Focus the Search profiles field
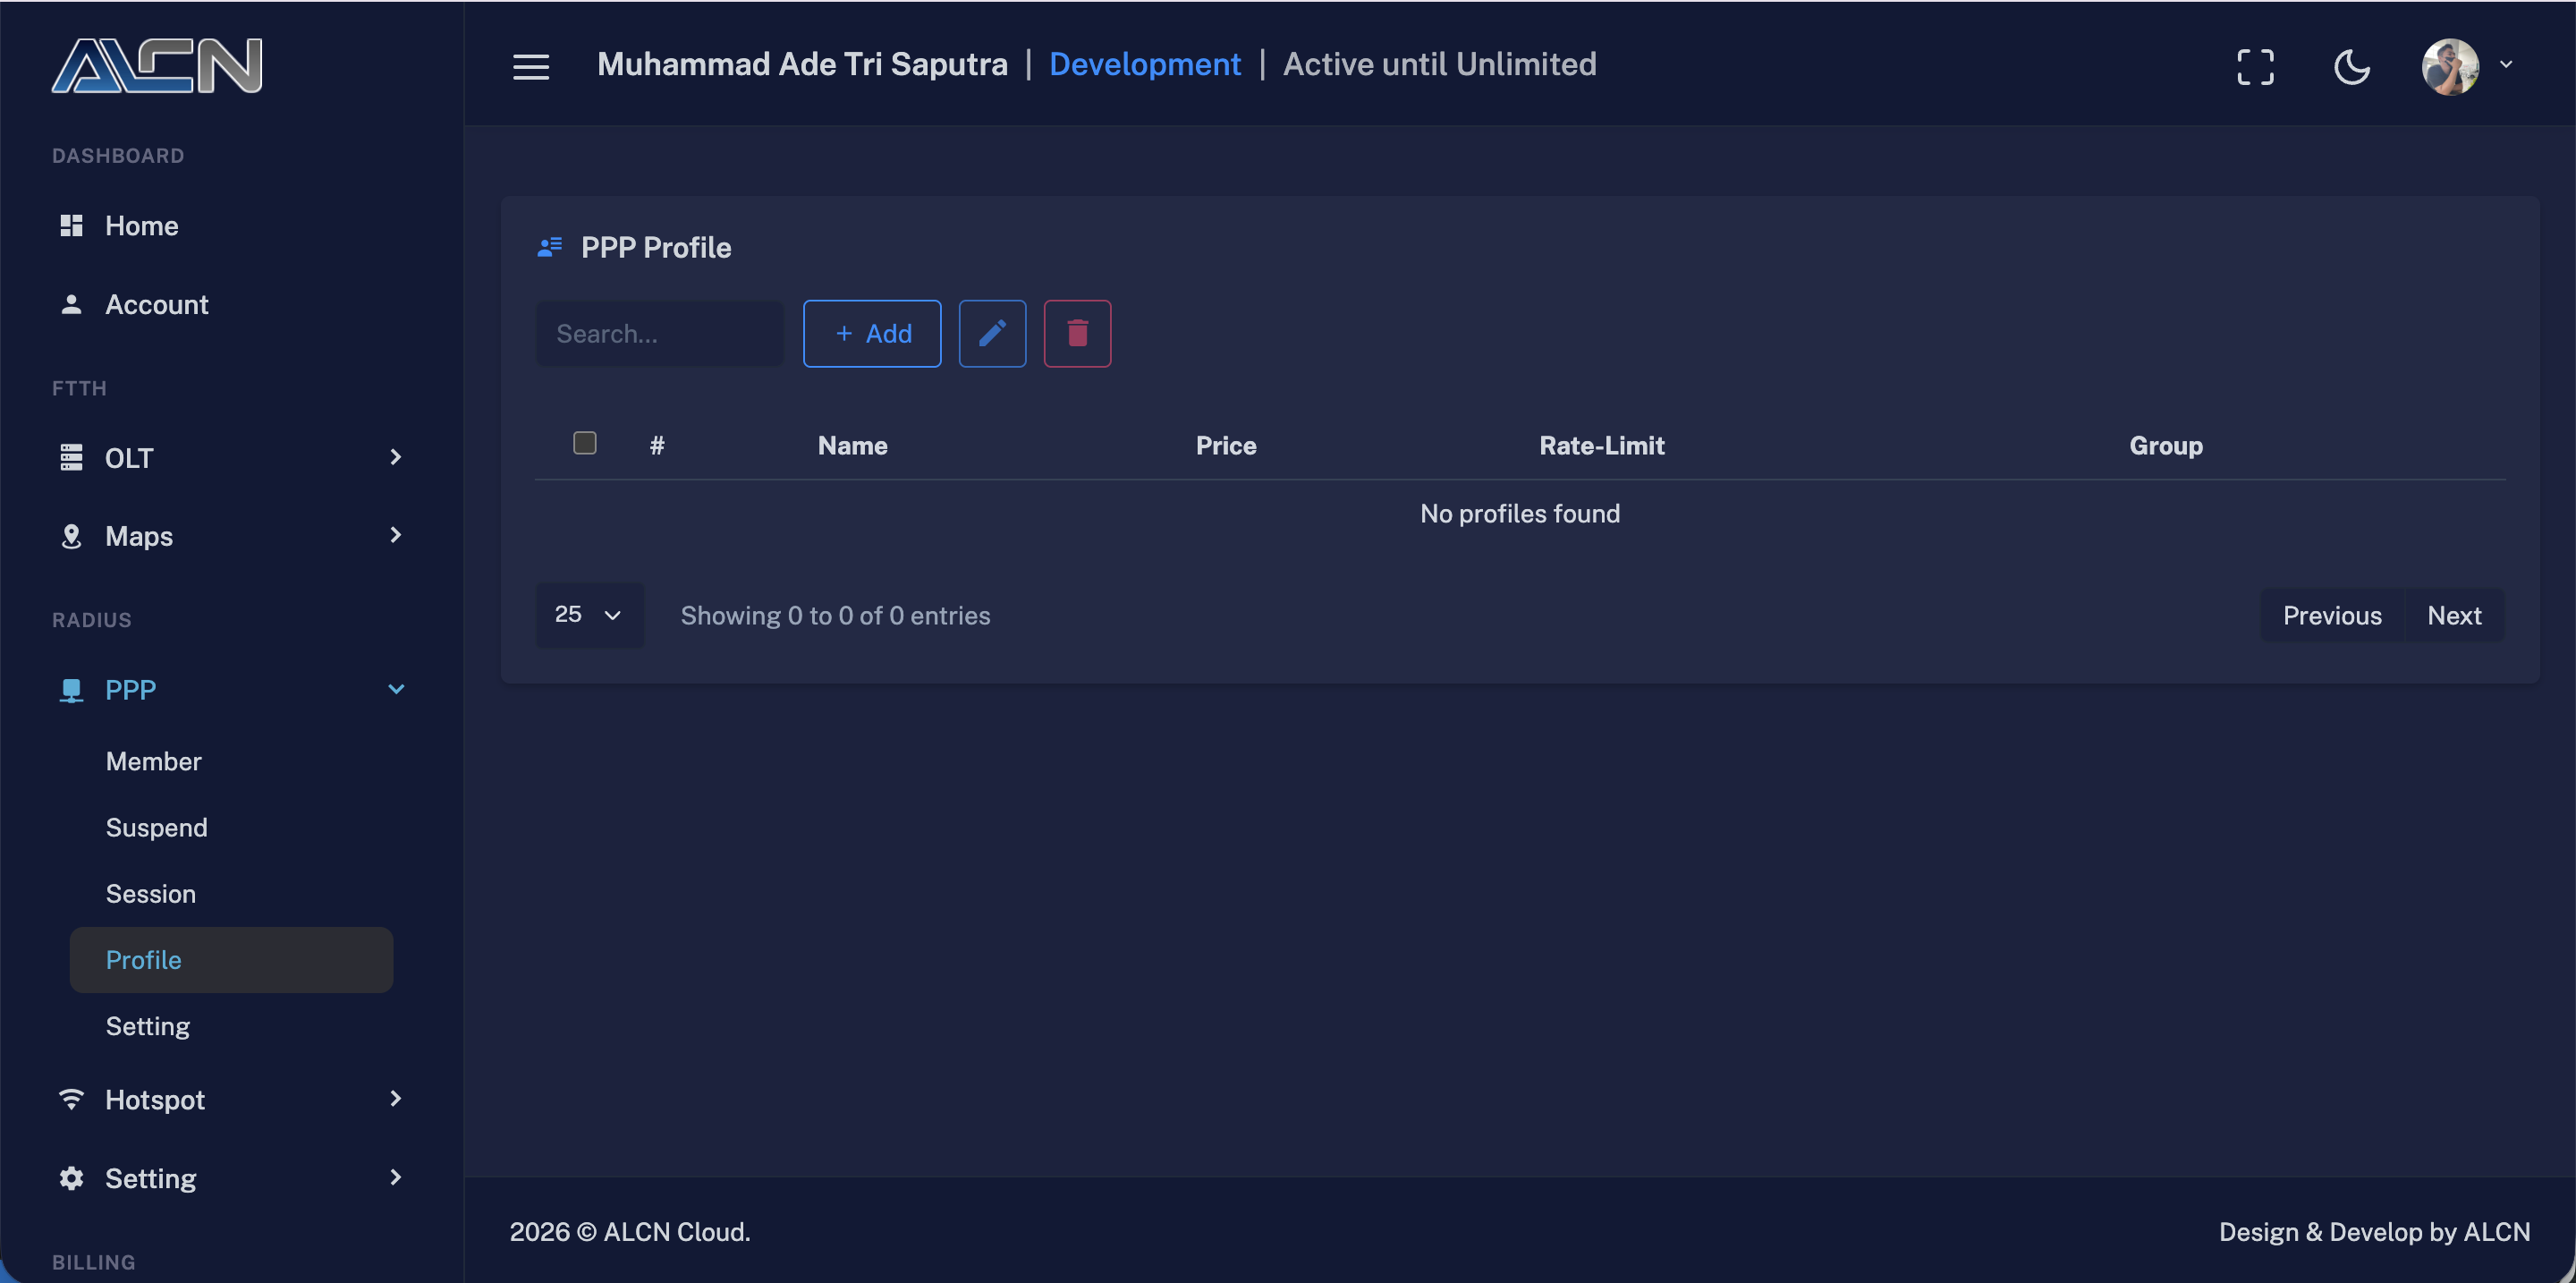 (660, 333)
